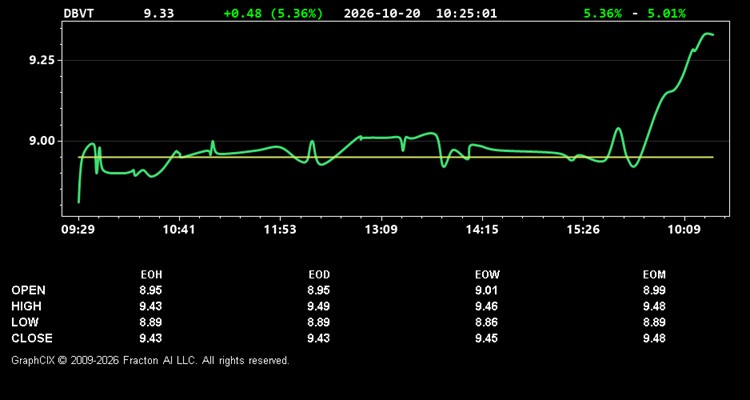Click the +0.48 (5.36%) change value

coord(273,13)
